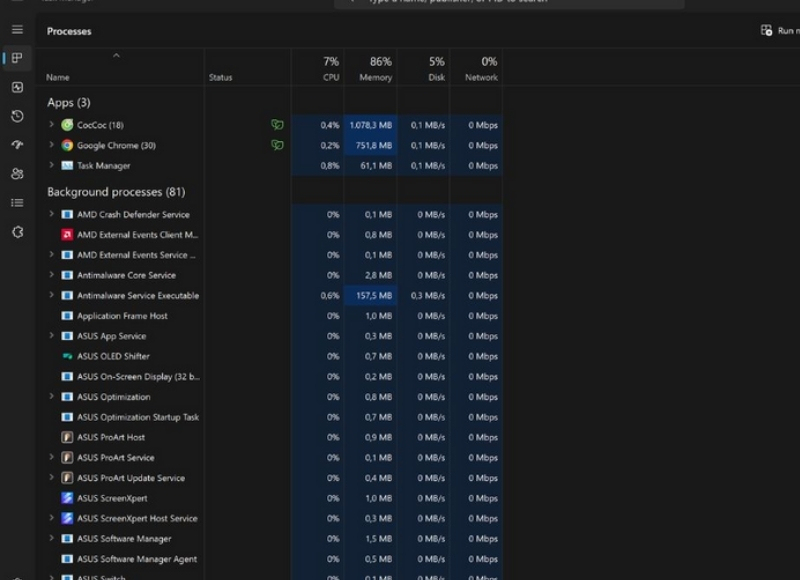Expand ASUS ScreenXpert Host Service row

point(51,518)
